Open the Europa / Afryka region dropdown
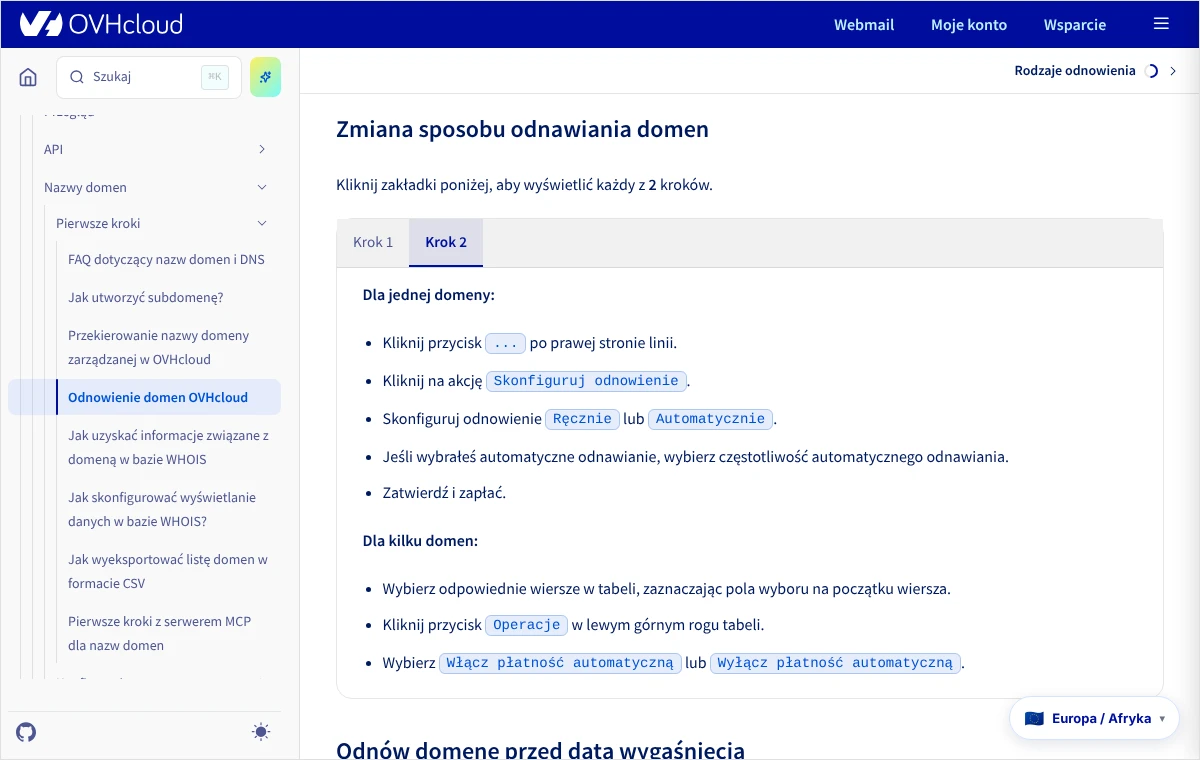The width and height of the screenshot is (1200, 760). 1094,718
